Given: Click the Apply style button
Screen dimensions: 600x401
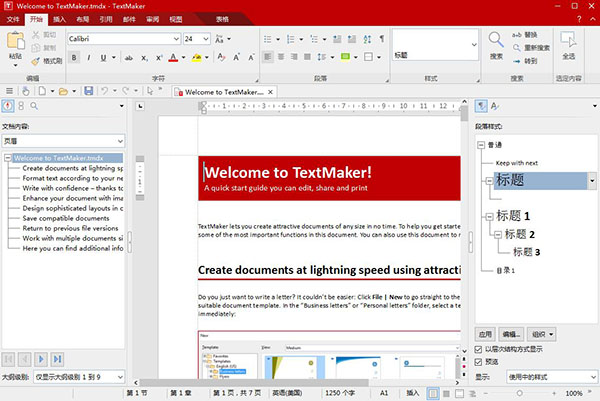Looking at the screenshot, I should point(485,334).
